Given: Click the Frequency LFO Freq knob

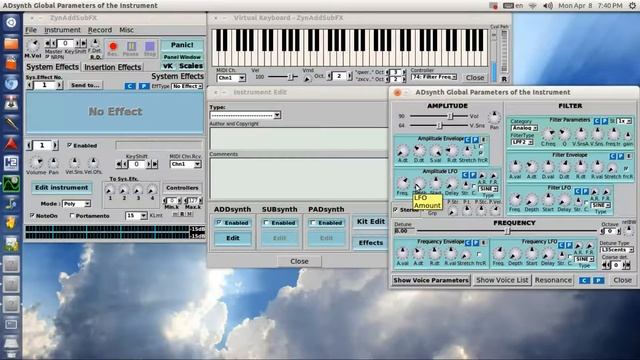Looking at the screenshot, I should (499, 253).
